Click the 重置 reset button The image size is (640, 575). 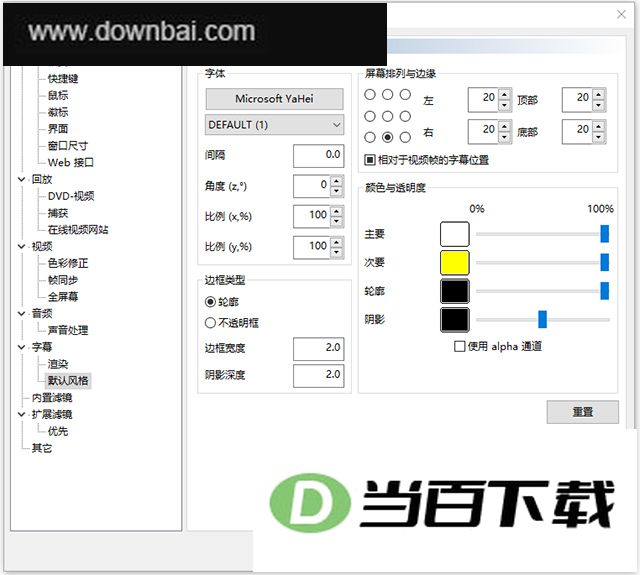pyautogui.click(x=582, y=412)
